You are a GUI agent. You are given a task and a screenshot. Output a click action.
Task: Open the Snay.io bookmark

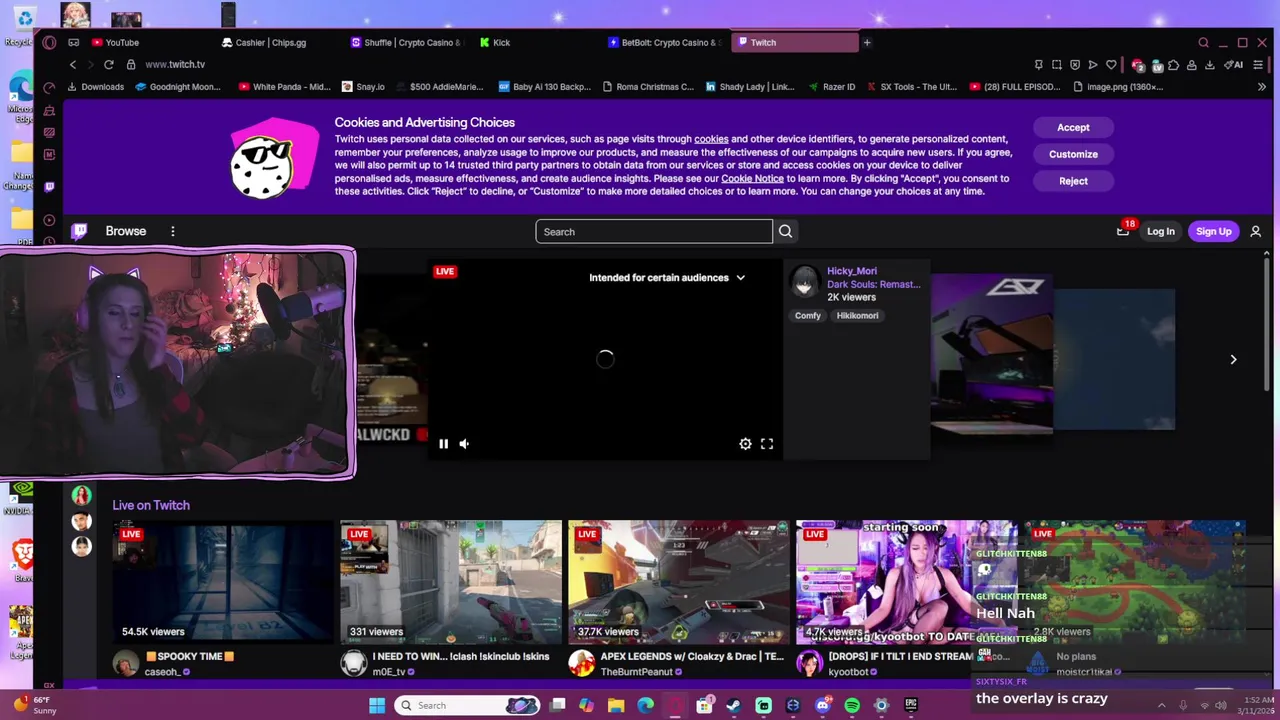pos(363,87)
